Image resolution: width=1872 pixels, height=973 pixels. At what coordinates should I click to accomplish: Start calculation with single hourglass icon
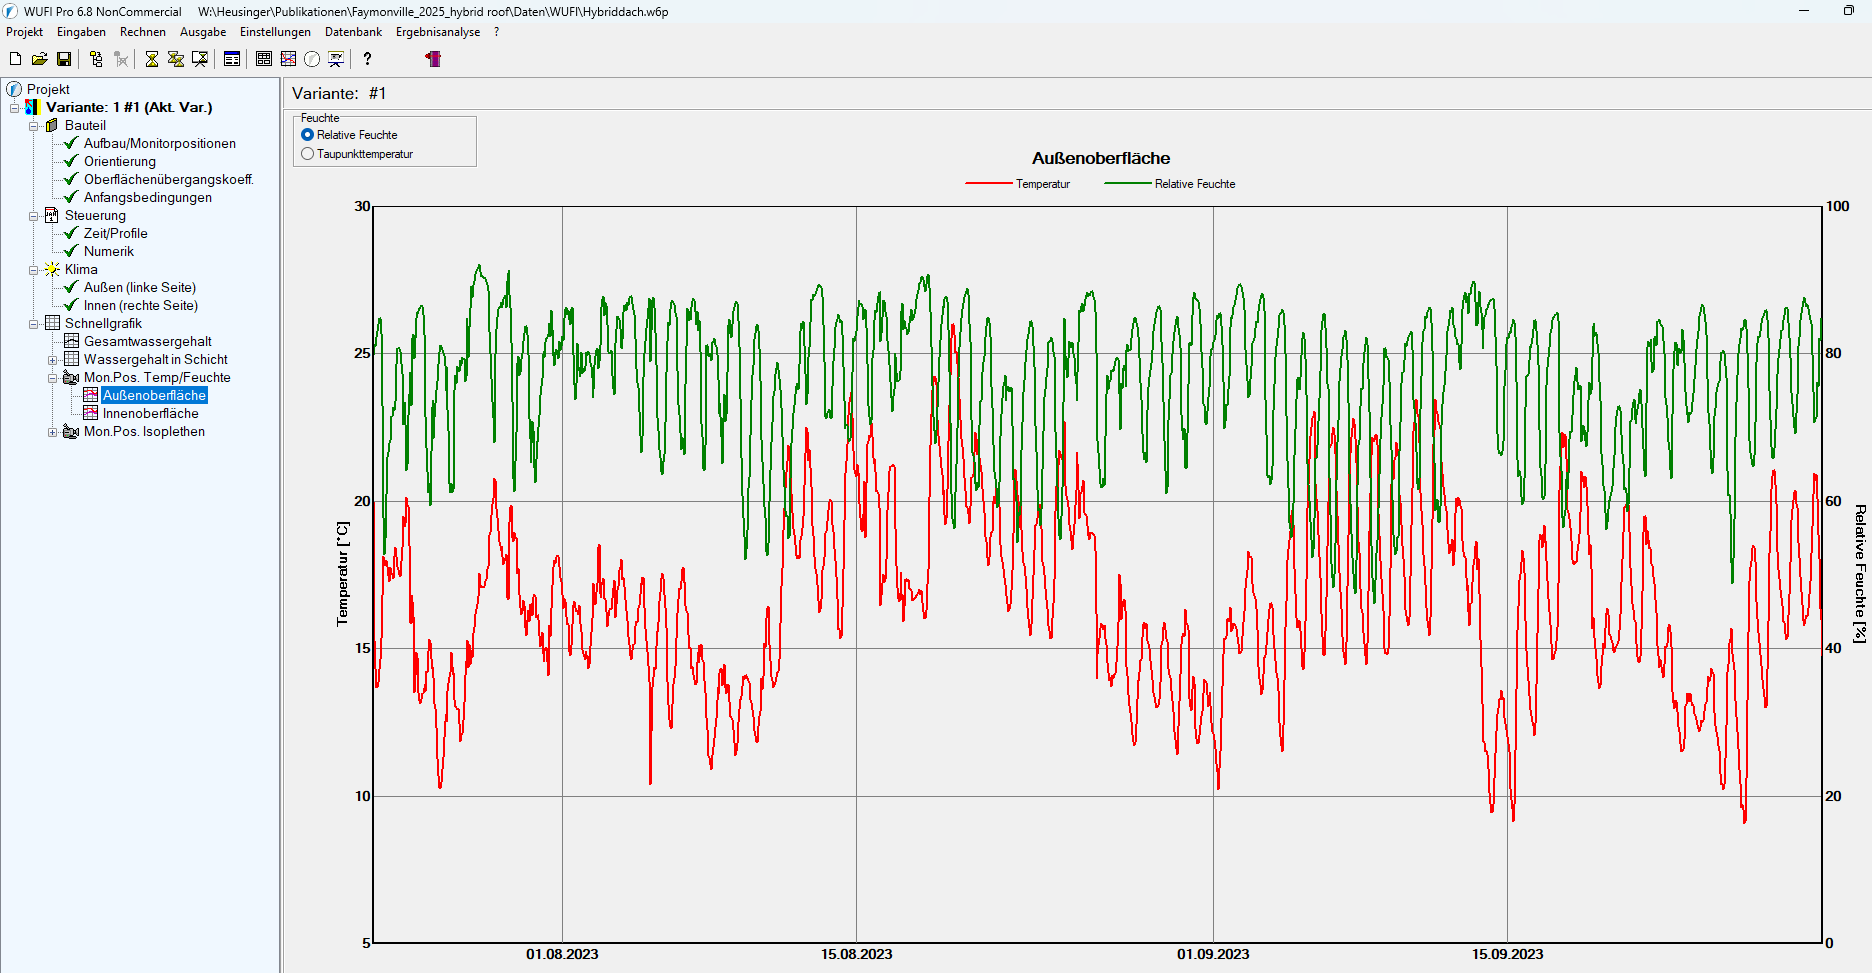pyautogui.click(x=152, y=59)
